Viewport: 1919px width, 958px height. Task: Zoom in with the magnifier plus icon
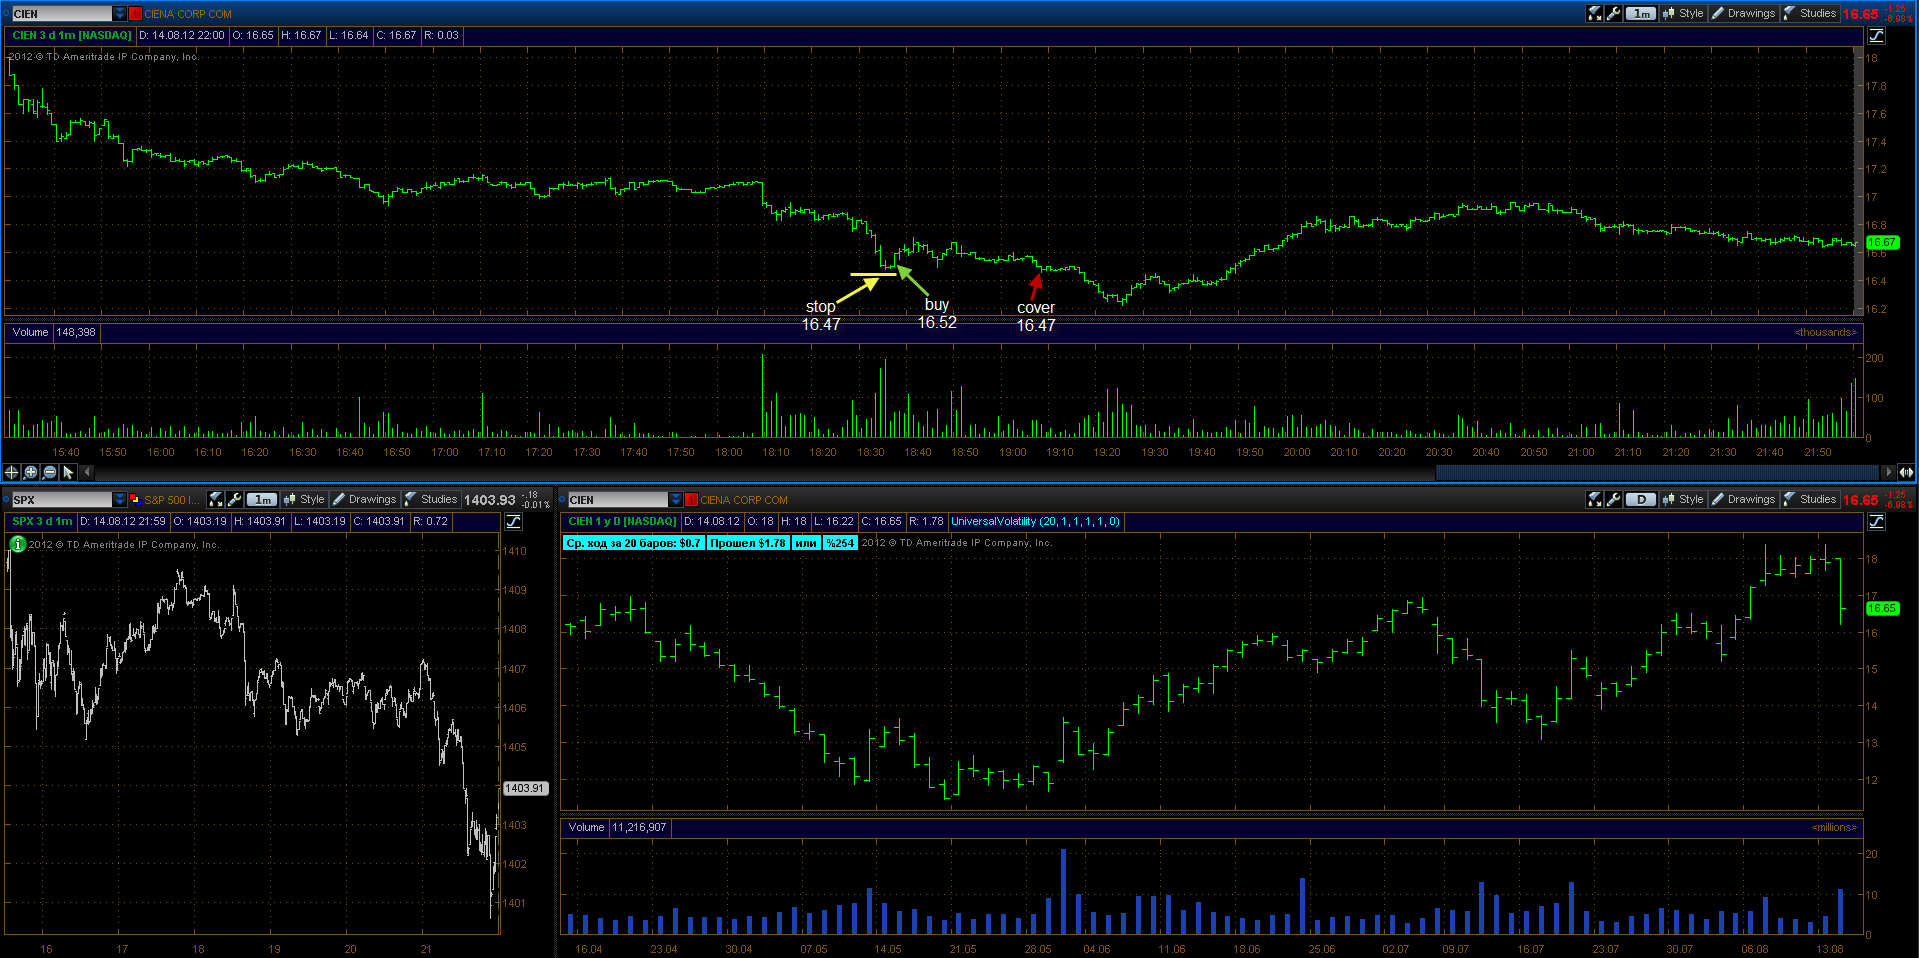(31, 472)
